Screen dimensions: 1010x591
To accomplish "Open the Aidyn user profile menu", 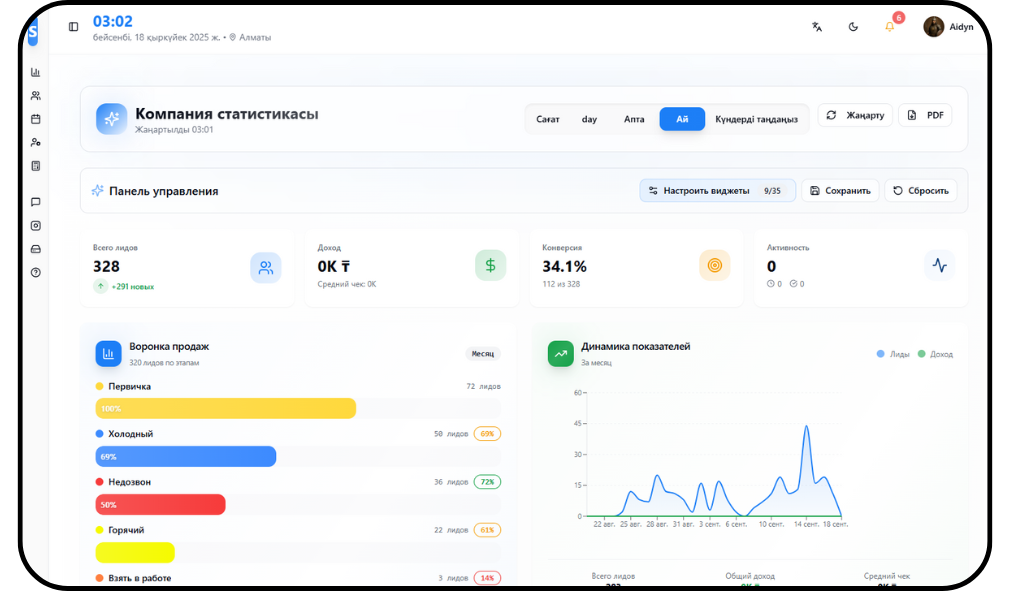I will click(x=948, y=27).
